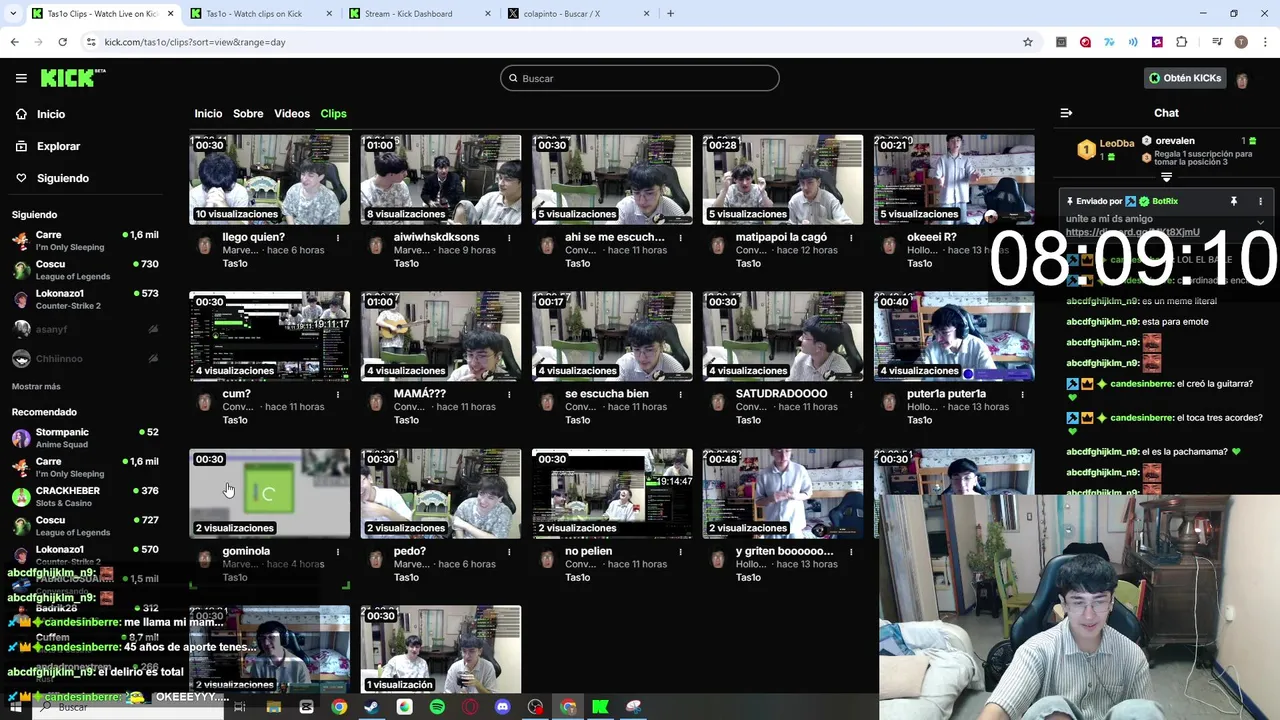This screenshot has height=720, width=1280.
Task: Click BotRix name in pinned message
Action: 1165,201
